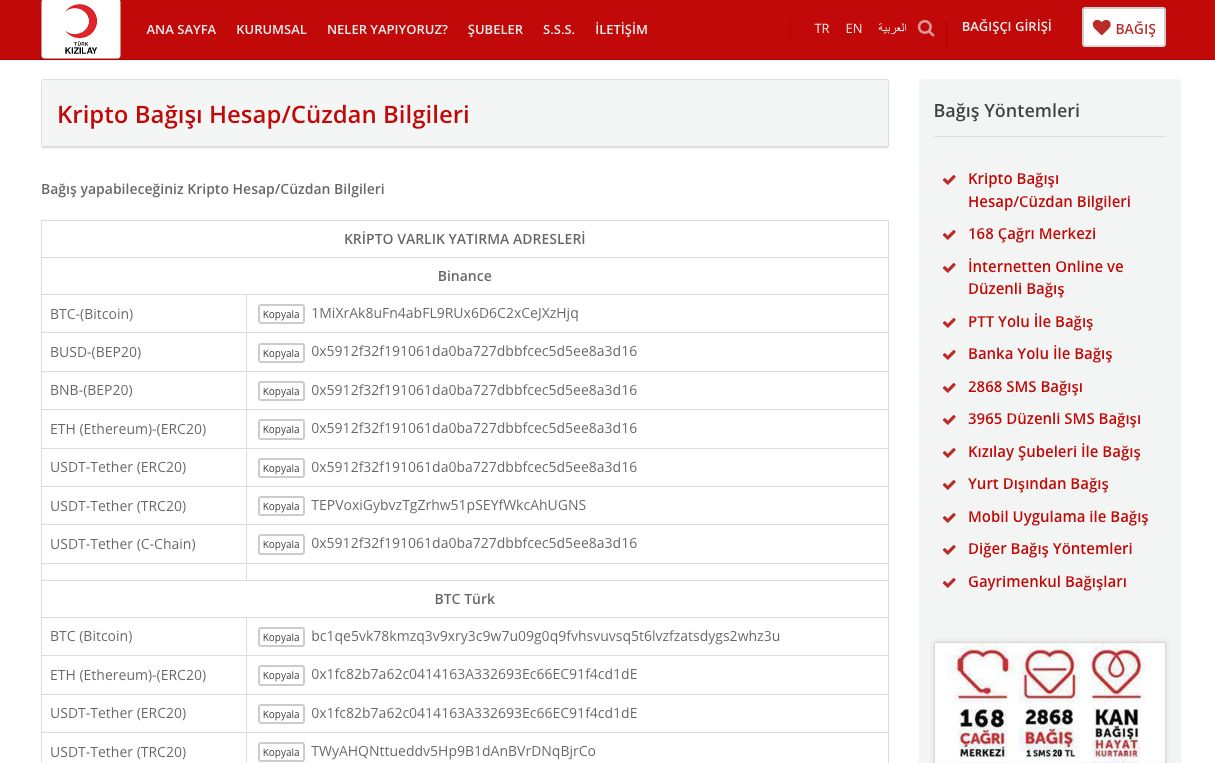Click the page title Kripto Bağışı Hesap/Cüzdan Bilgileri

263,114
